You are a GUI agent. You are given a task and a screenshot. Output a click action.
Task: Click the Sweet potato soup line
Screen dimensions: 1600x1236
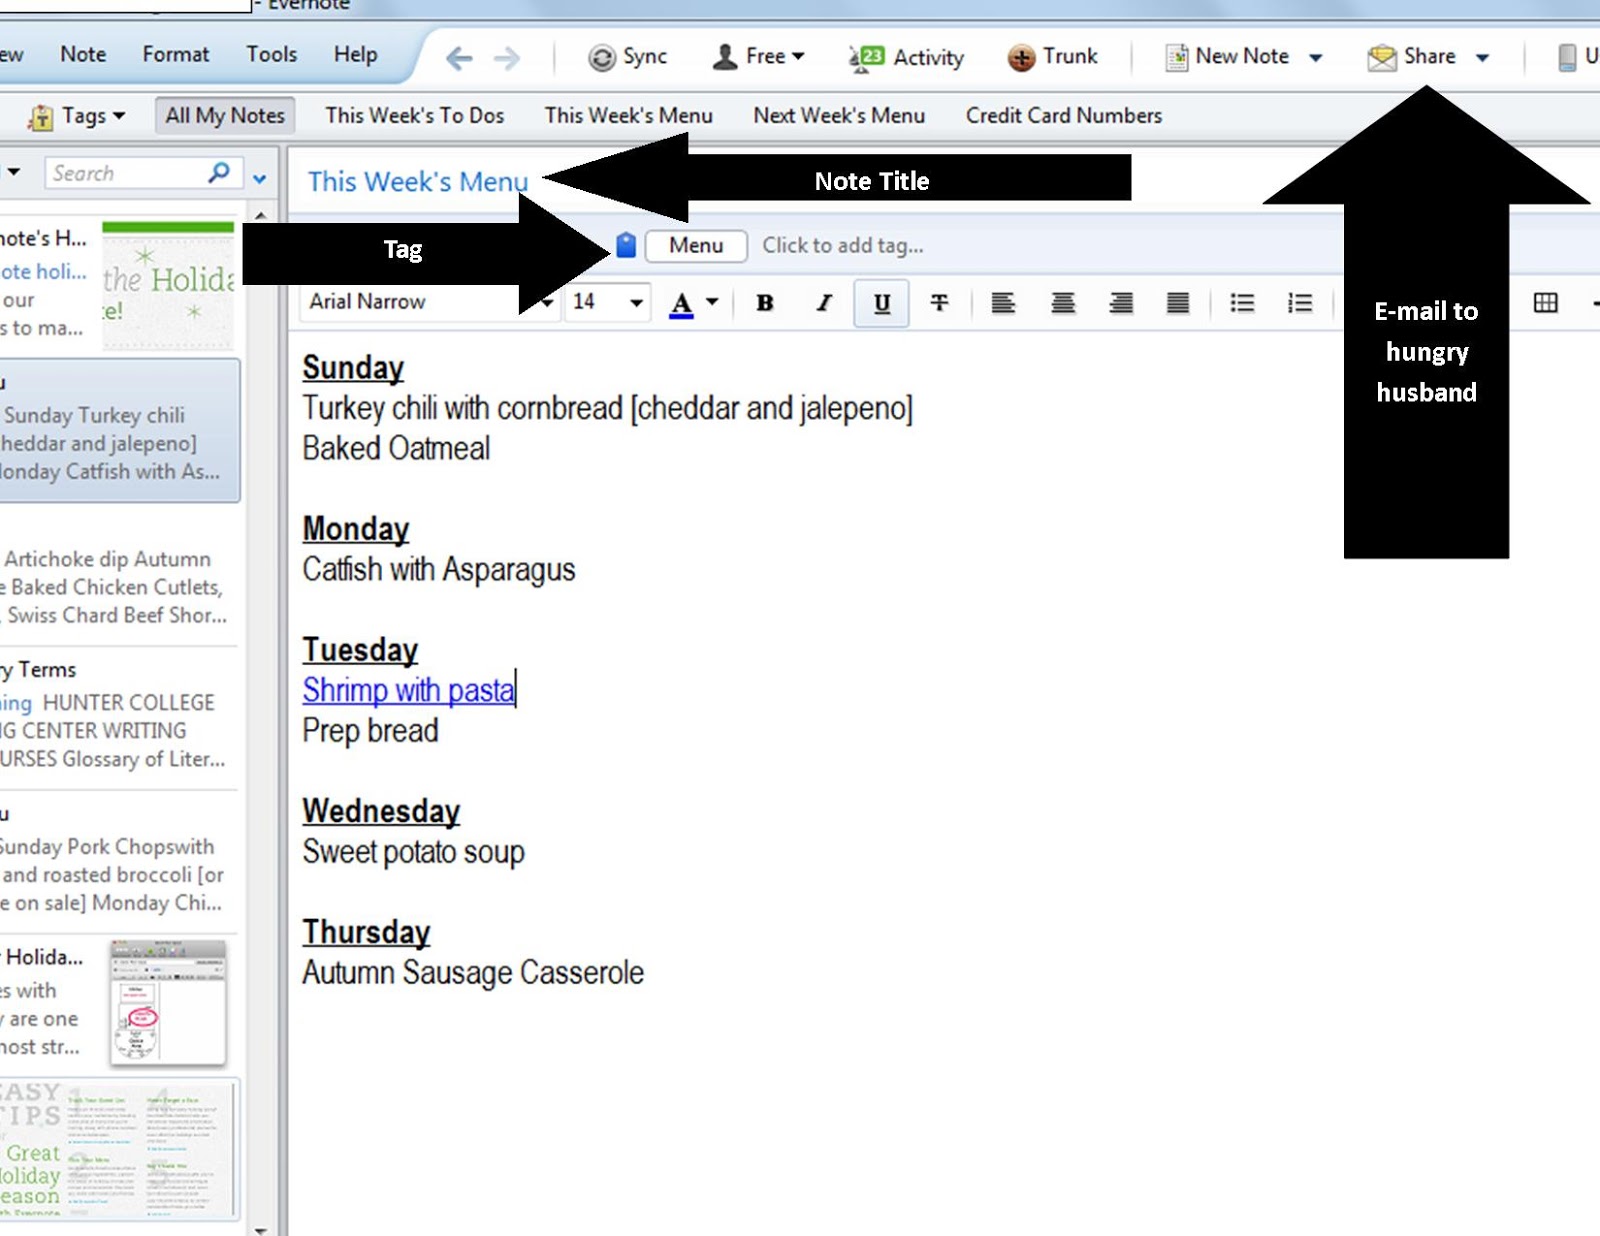[413, 852]
